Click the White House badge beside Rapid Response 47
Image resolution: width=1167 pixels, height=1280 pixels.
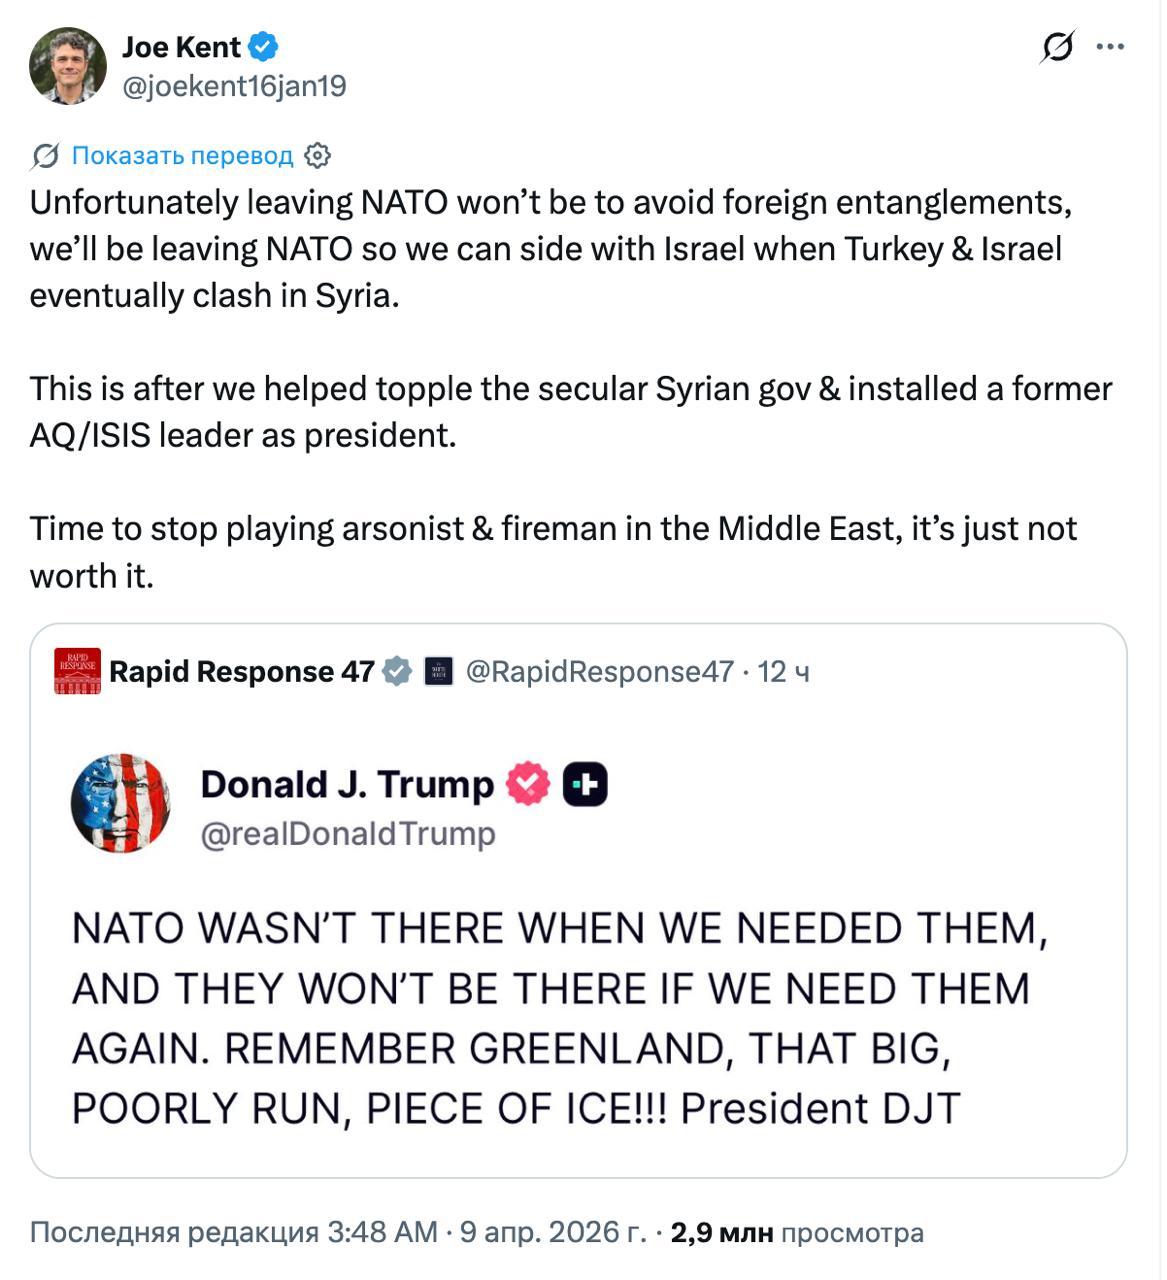436,671
